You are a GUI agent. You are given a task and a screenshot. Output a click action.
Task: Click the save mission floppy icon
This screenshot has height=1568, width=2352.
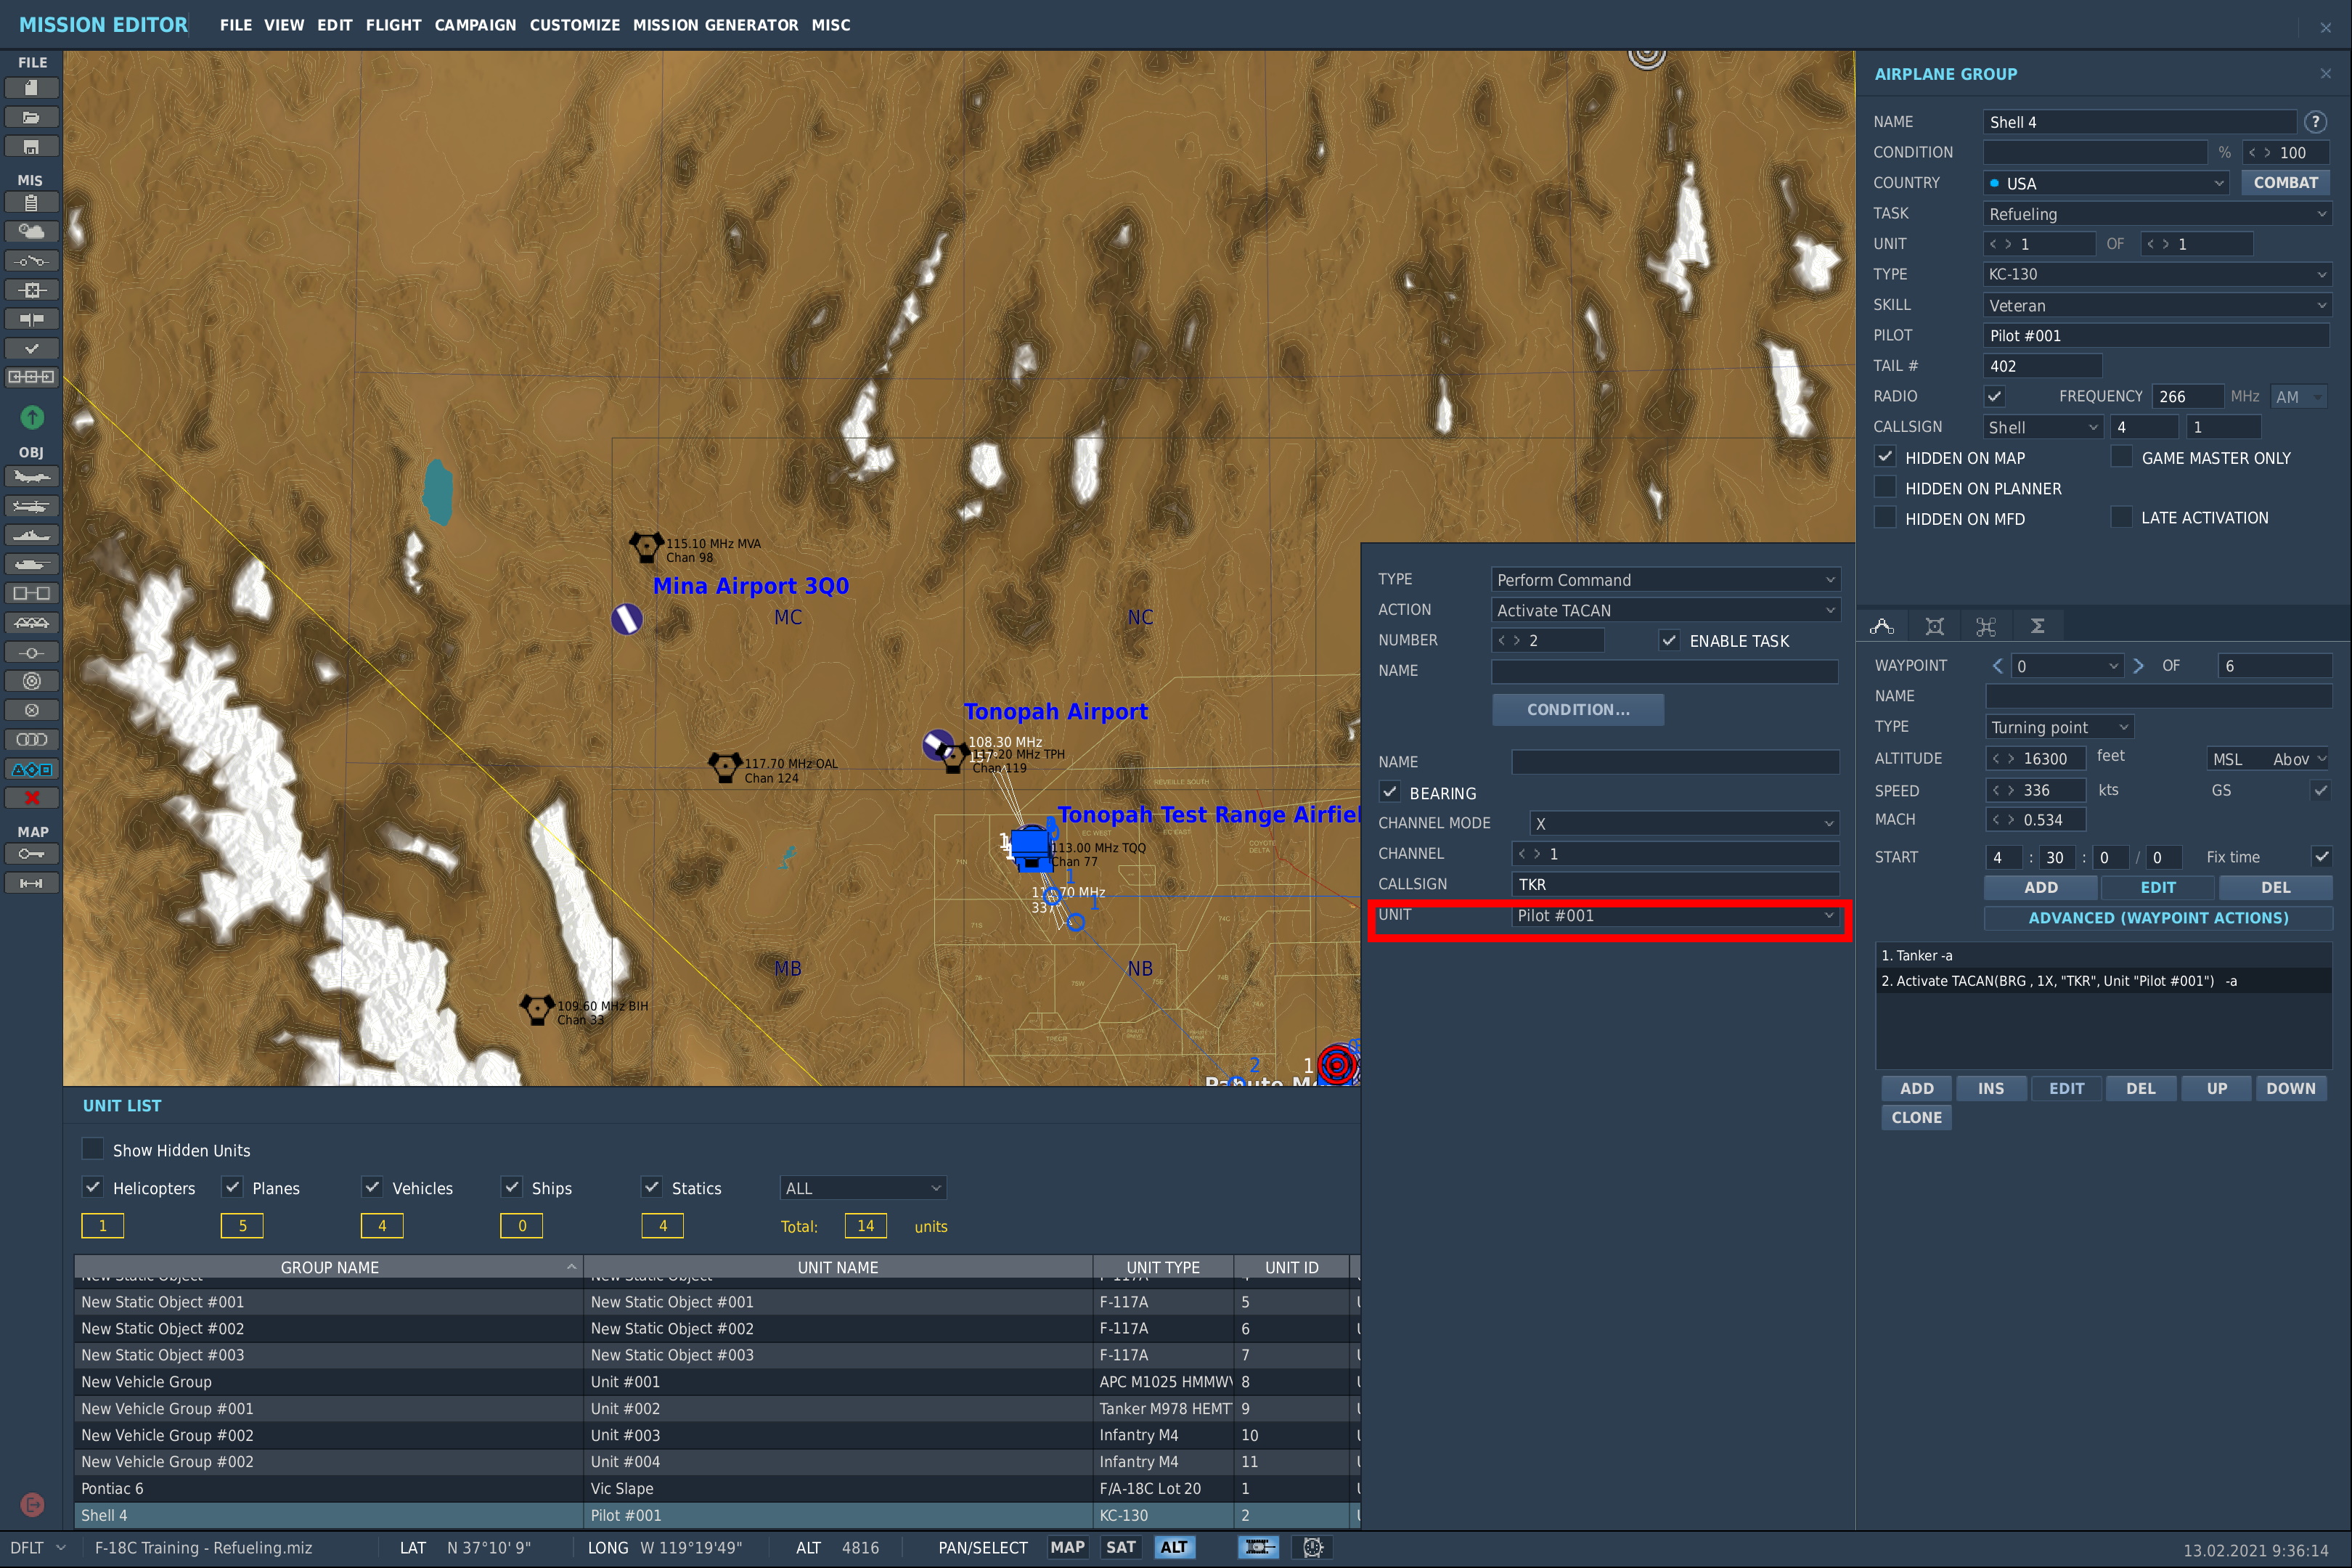[31, 147]
